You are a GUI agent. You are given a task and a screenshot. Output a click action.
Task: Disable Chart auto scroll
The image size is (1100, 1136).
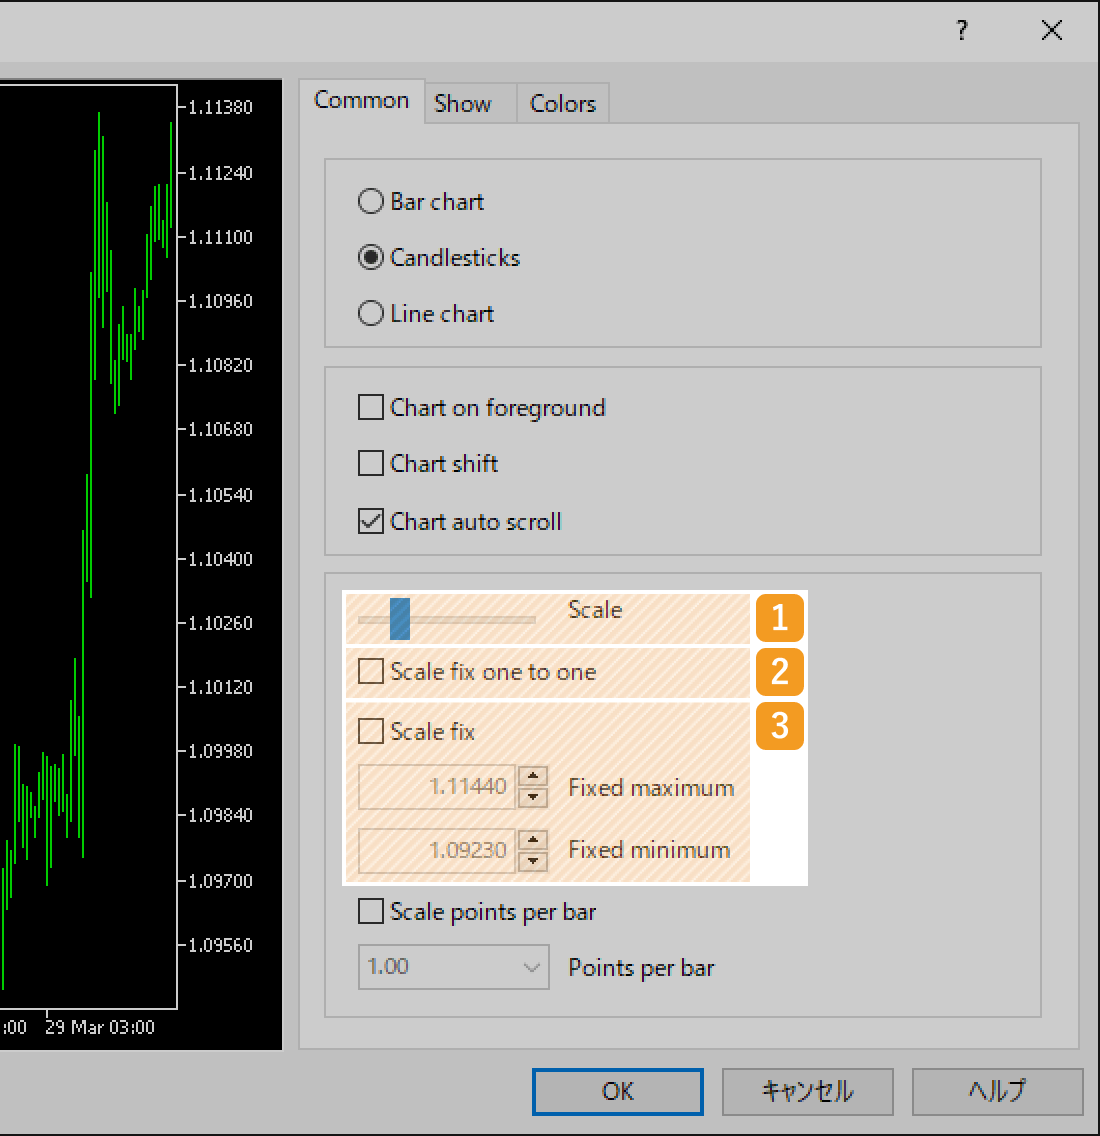(370, 521)
